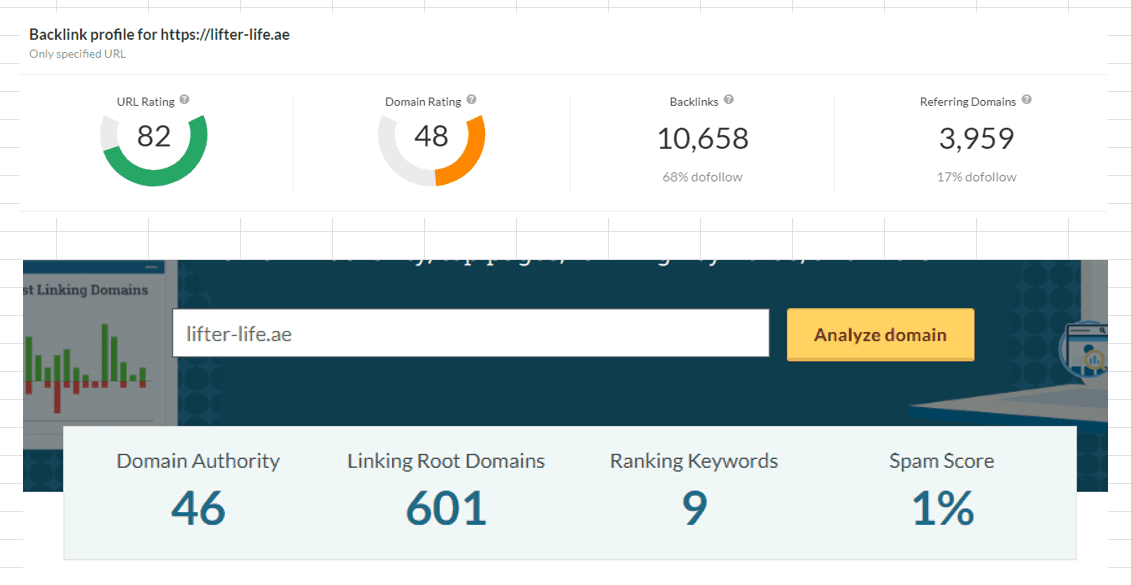Click the Only specified URL subtitle

[x=77, y=54]
